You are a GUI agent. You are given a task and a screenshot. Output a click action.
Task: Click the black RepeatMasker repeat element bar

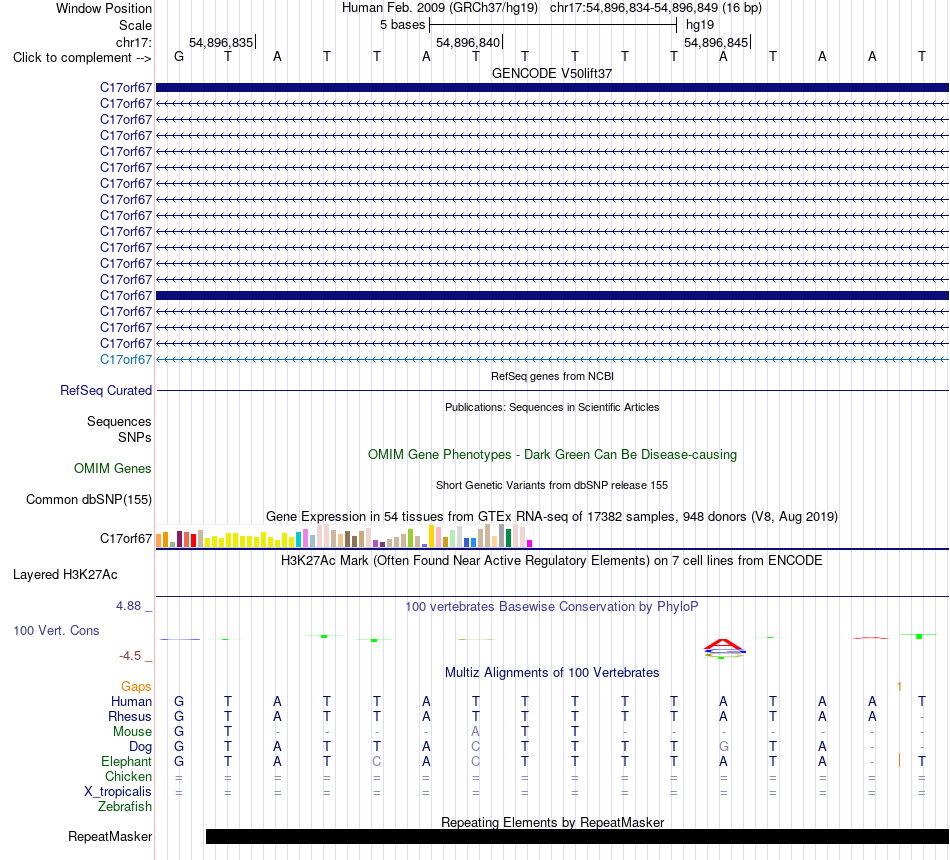pos(577,836)
